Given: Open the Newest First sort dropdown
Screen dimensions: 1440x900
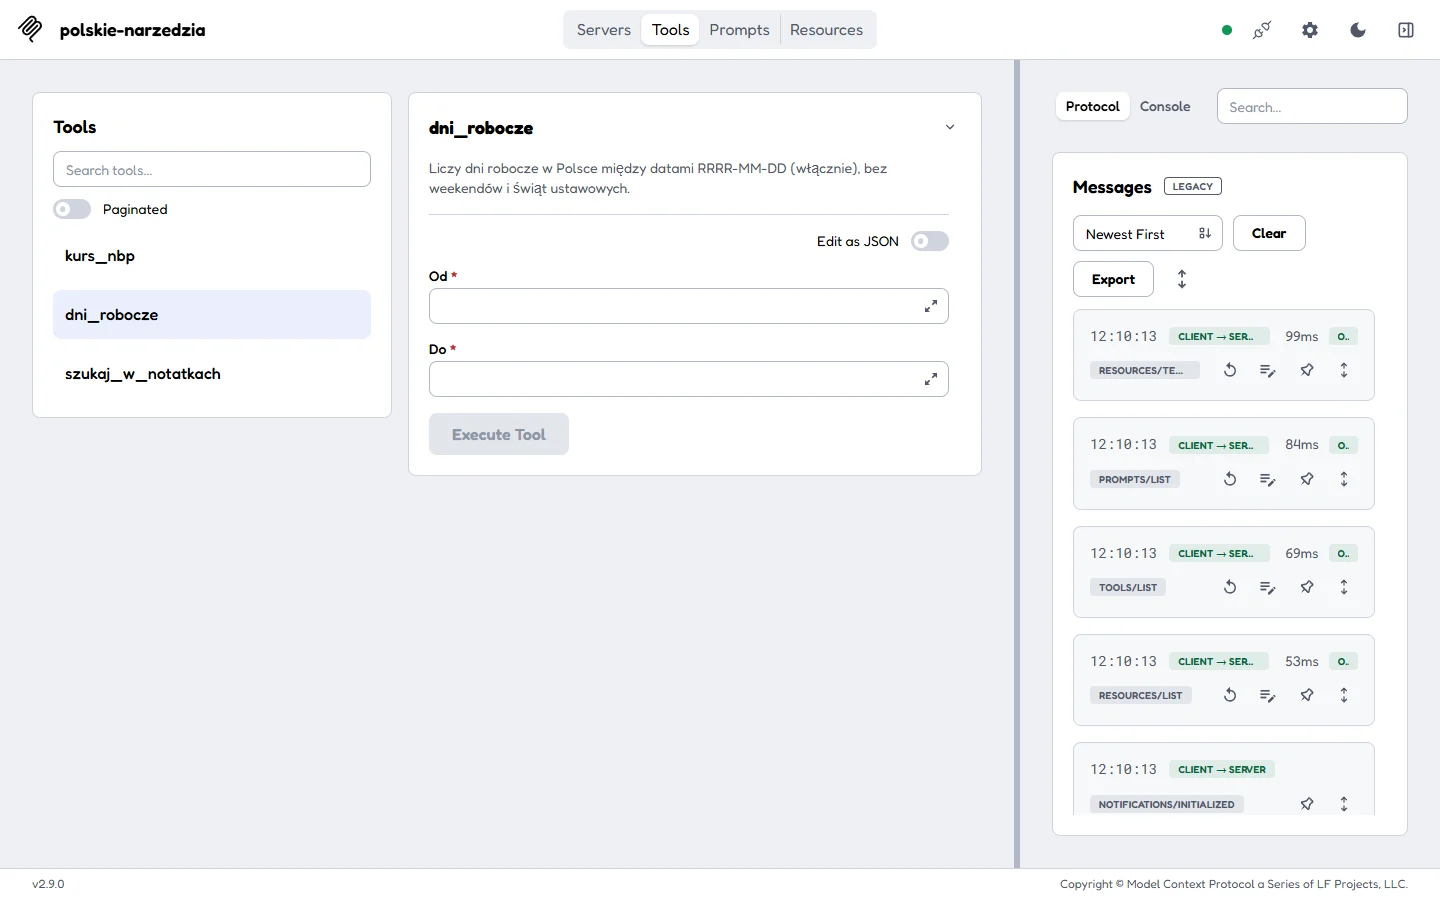Looking at the screenshot, I should click(1148, 234).
